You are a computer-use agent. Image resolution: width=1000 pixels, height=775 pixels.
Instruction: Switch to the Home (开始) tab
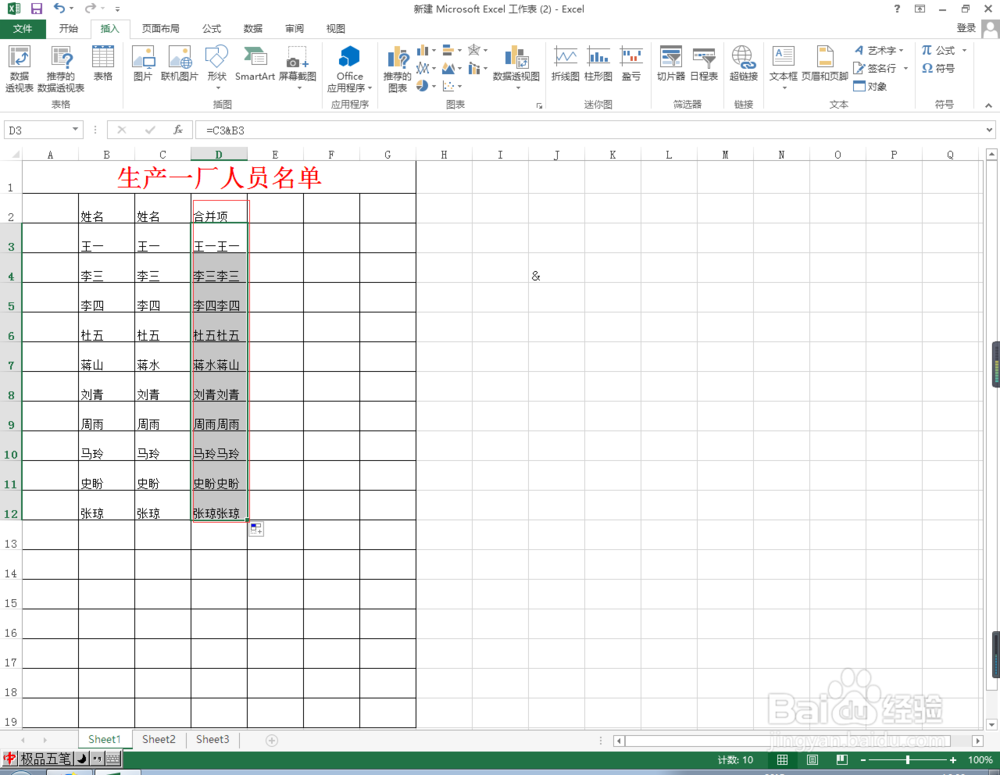68,29
